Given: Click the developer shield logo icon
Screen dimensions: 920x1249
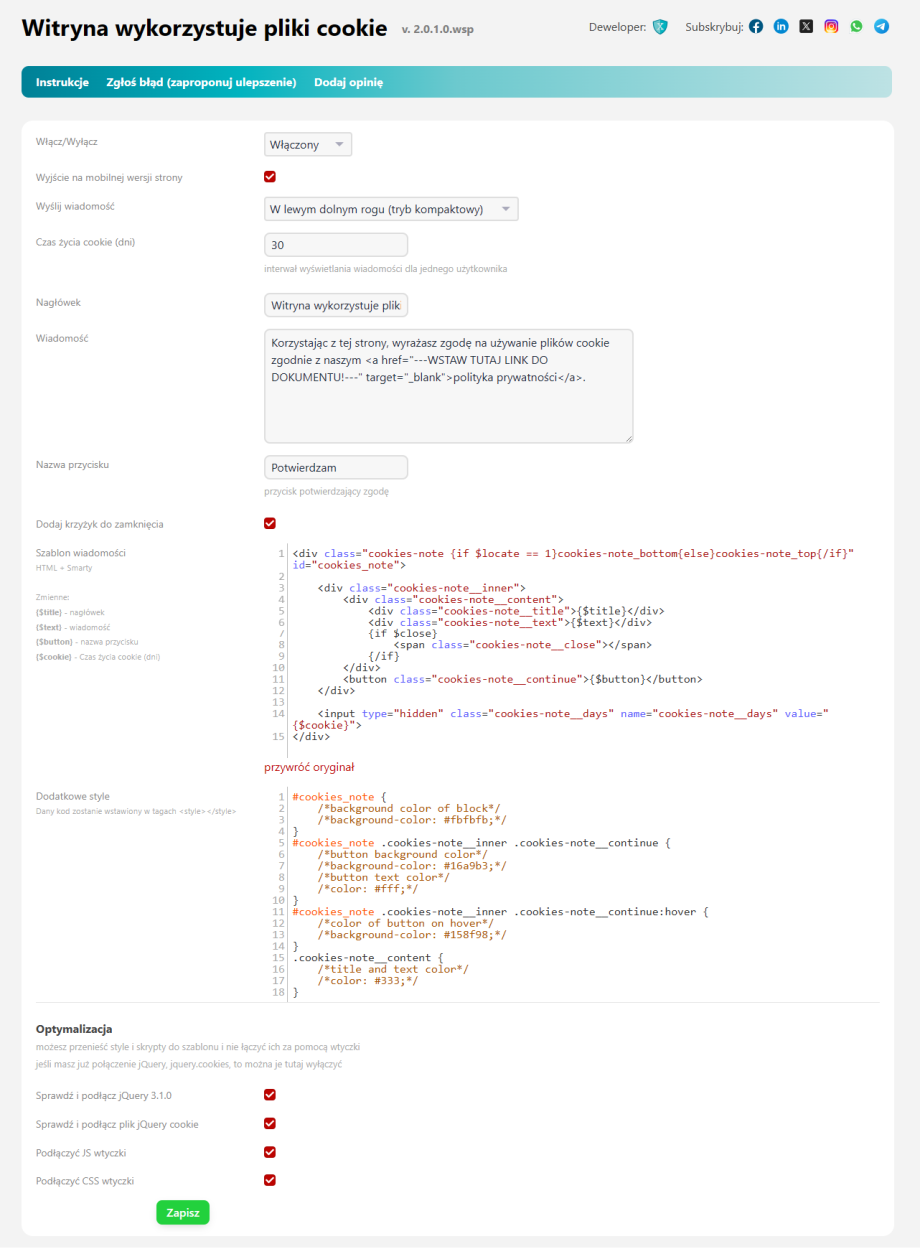Looking at the screenshot, I should tap(659, 27).
